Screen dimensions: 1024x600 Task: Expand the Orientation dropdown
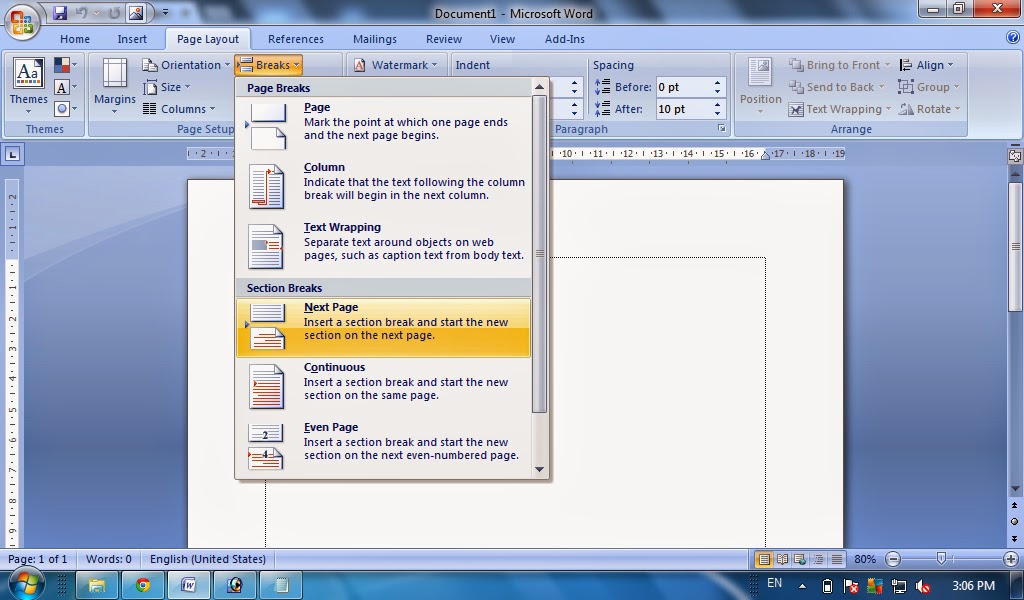[186, 65]
